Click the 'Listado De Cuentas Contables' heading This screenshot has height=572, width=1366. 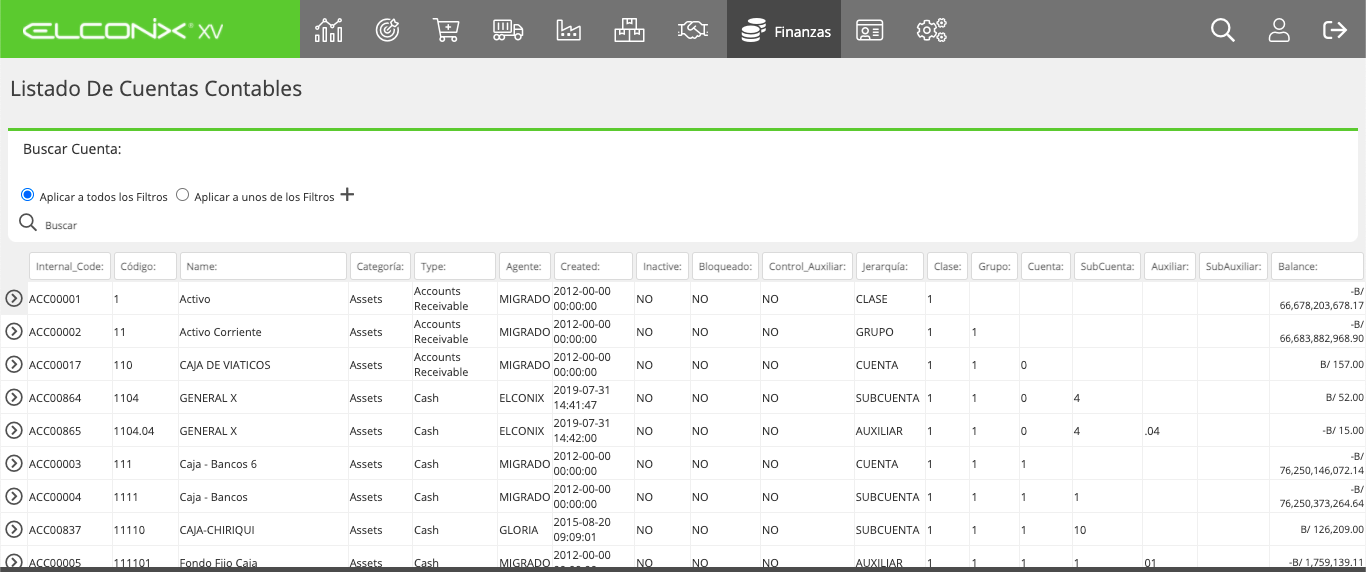(x=156, y=88)
